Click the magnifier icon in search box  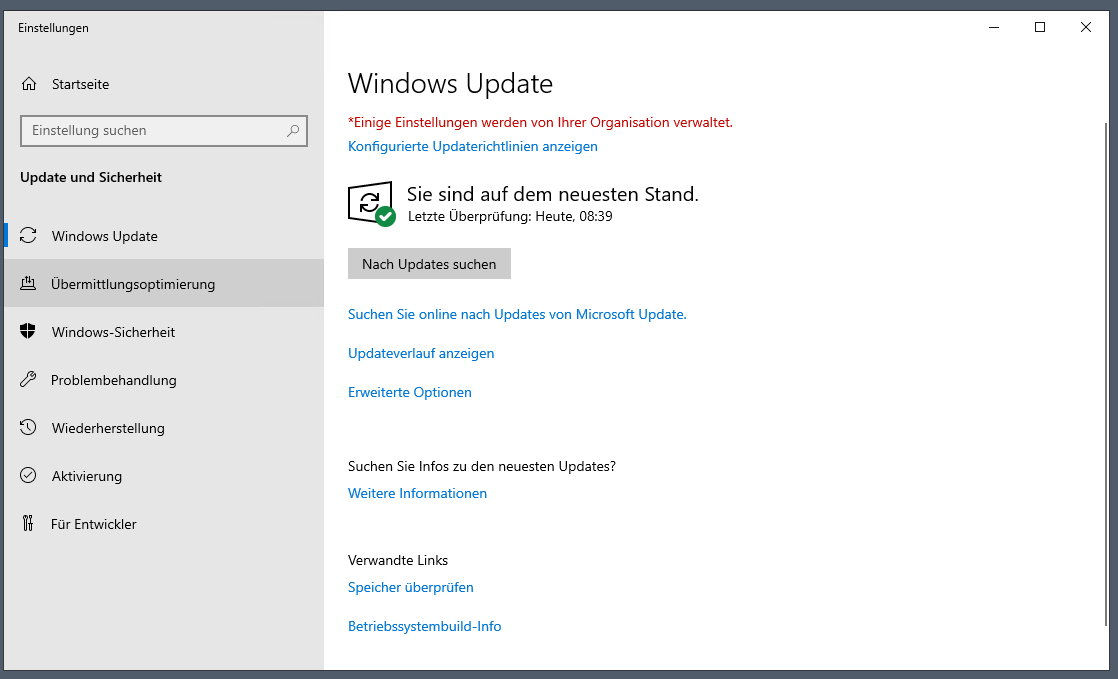pyautogui.click(x=293, y=131)
